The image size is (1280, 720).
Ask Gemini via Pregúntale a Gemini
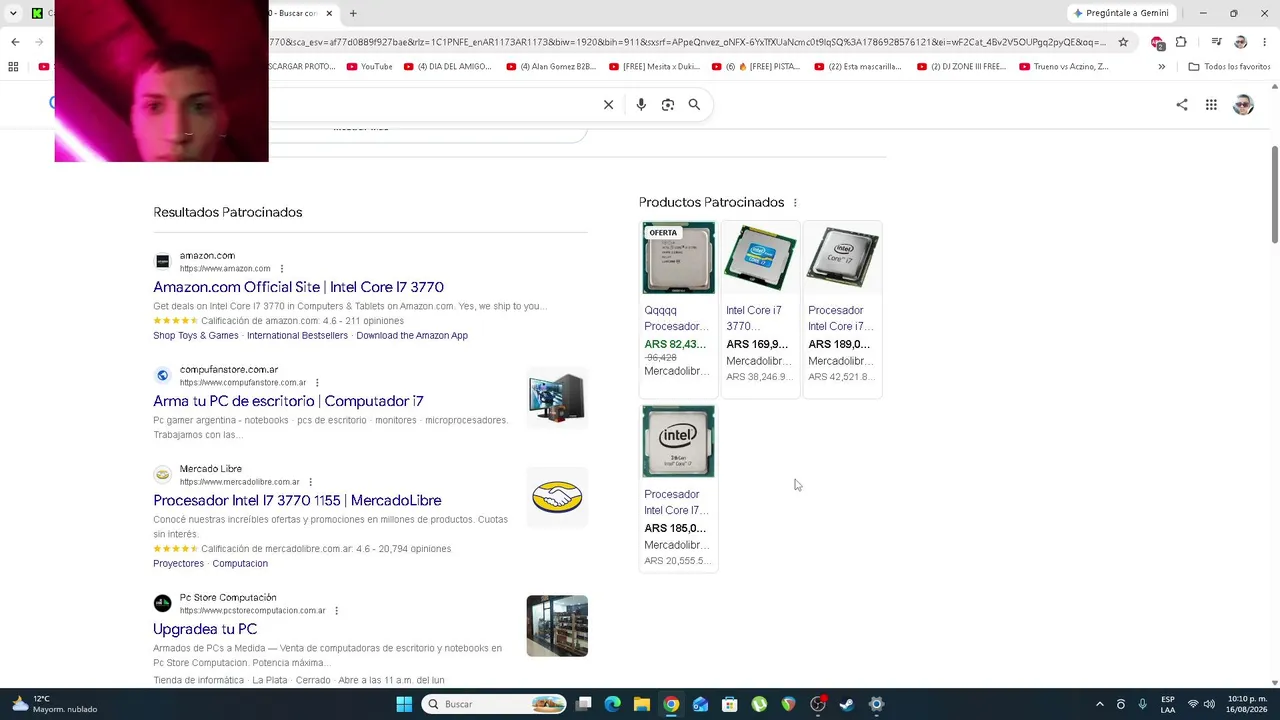pyautogui.click(x=1120, y=13)
